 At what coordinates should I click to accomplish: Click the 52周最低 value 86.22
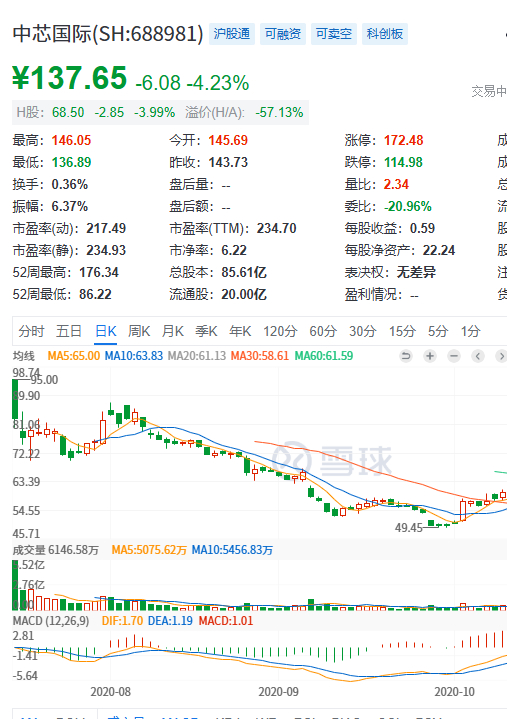point(95,294)
